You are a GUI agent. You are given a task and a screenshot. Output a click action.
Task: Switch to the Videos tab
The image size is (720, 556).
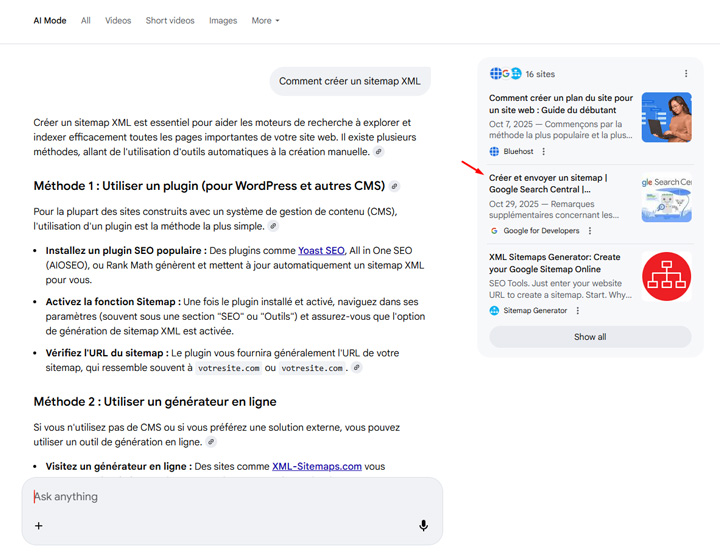(118, 20)
